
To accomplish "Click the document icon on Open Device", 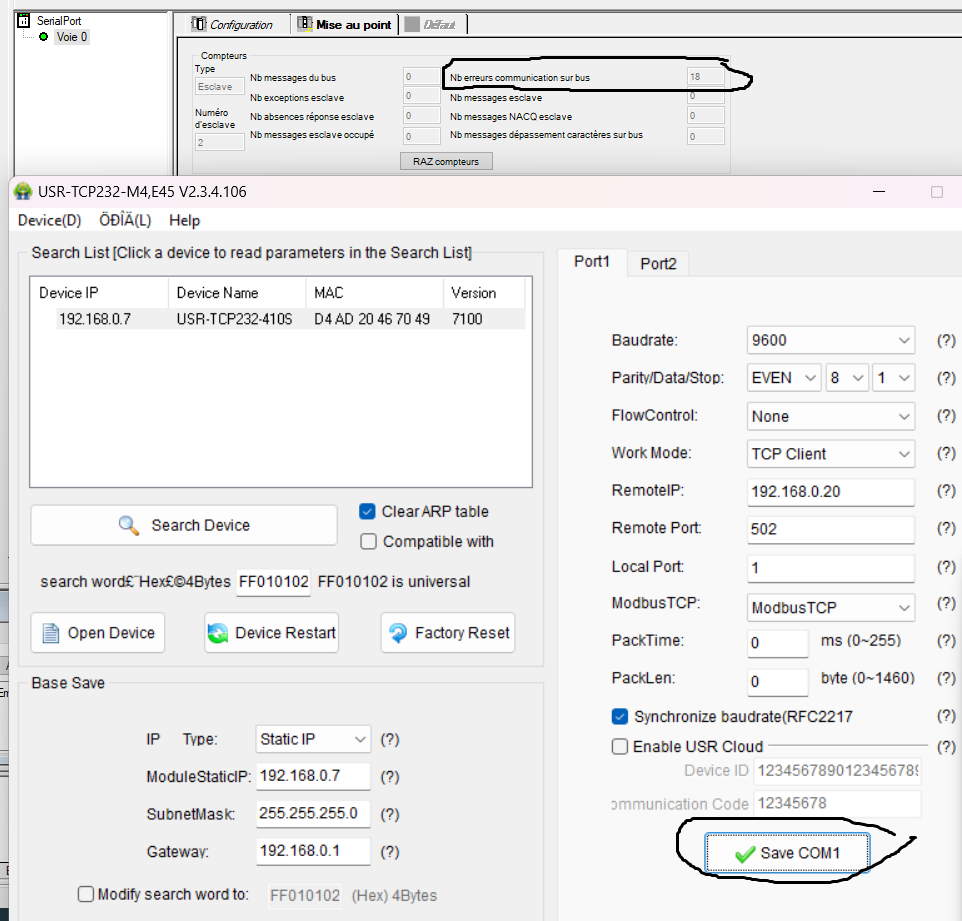I will coord(51,633).
